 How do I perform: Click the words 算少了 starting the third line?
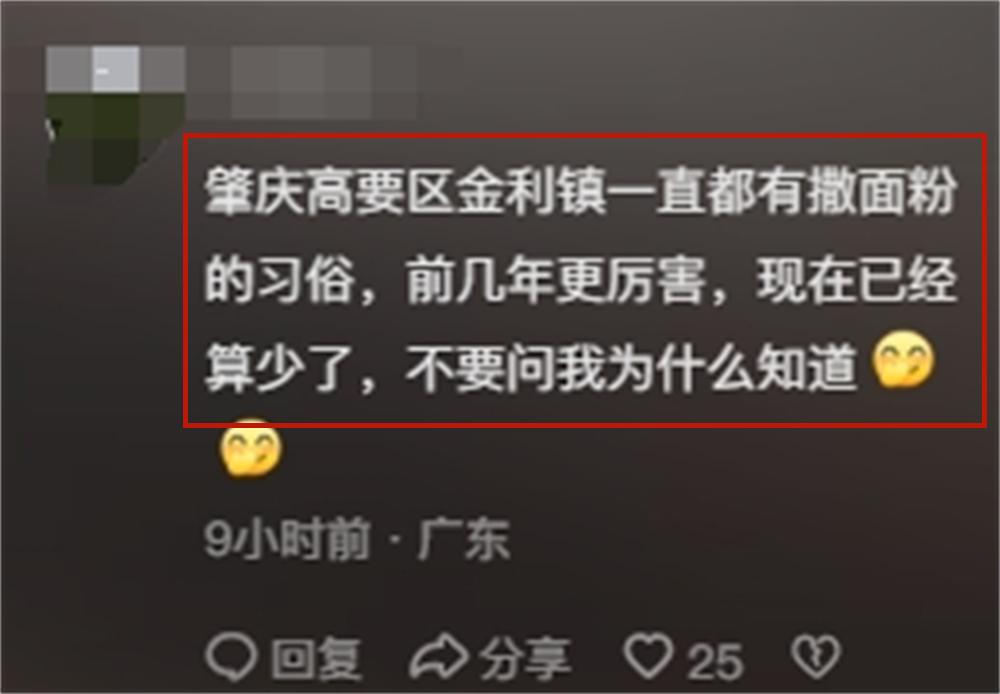click(279, 368)
